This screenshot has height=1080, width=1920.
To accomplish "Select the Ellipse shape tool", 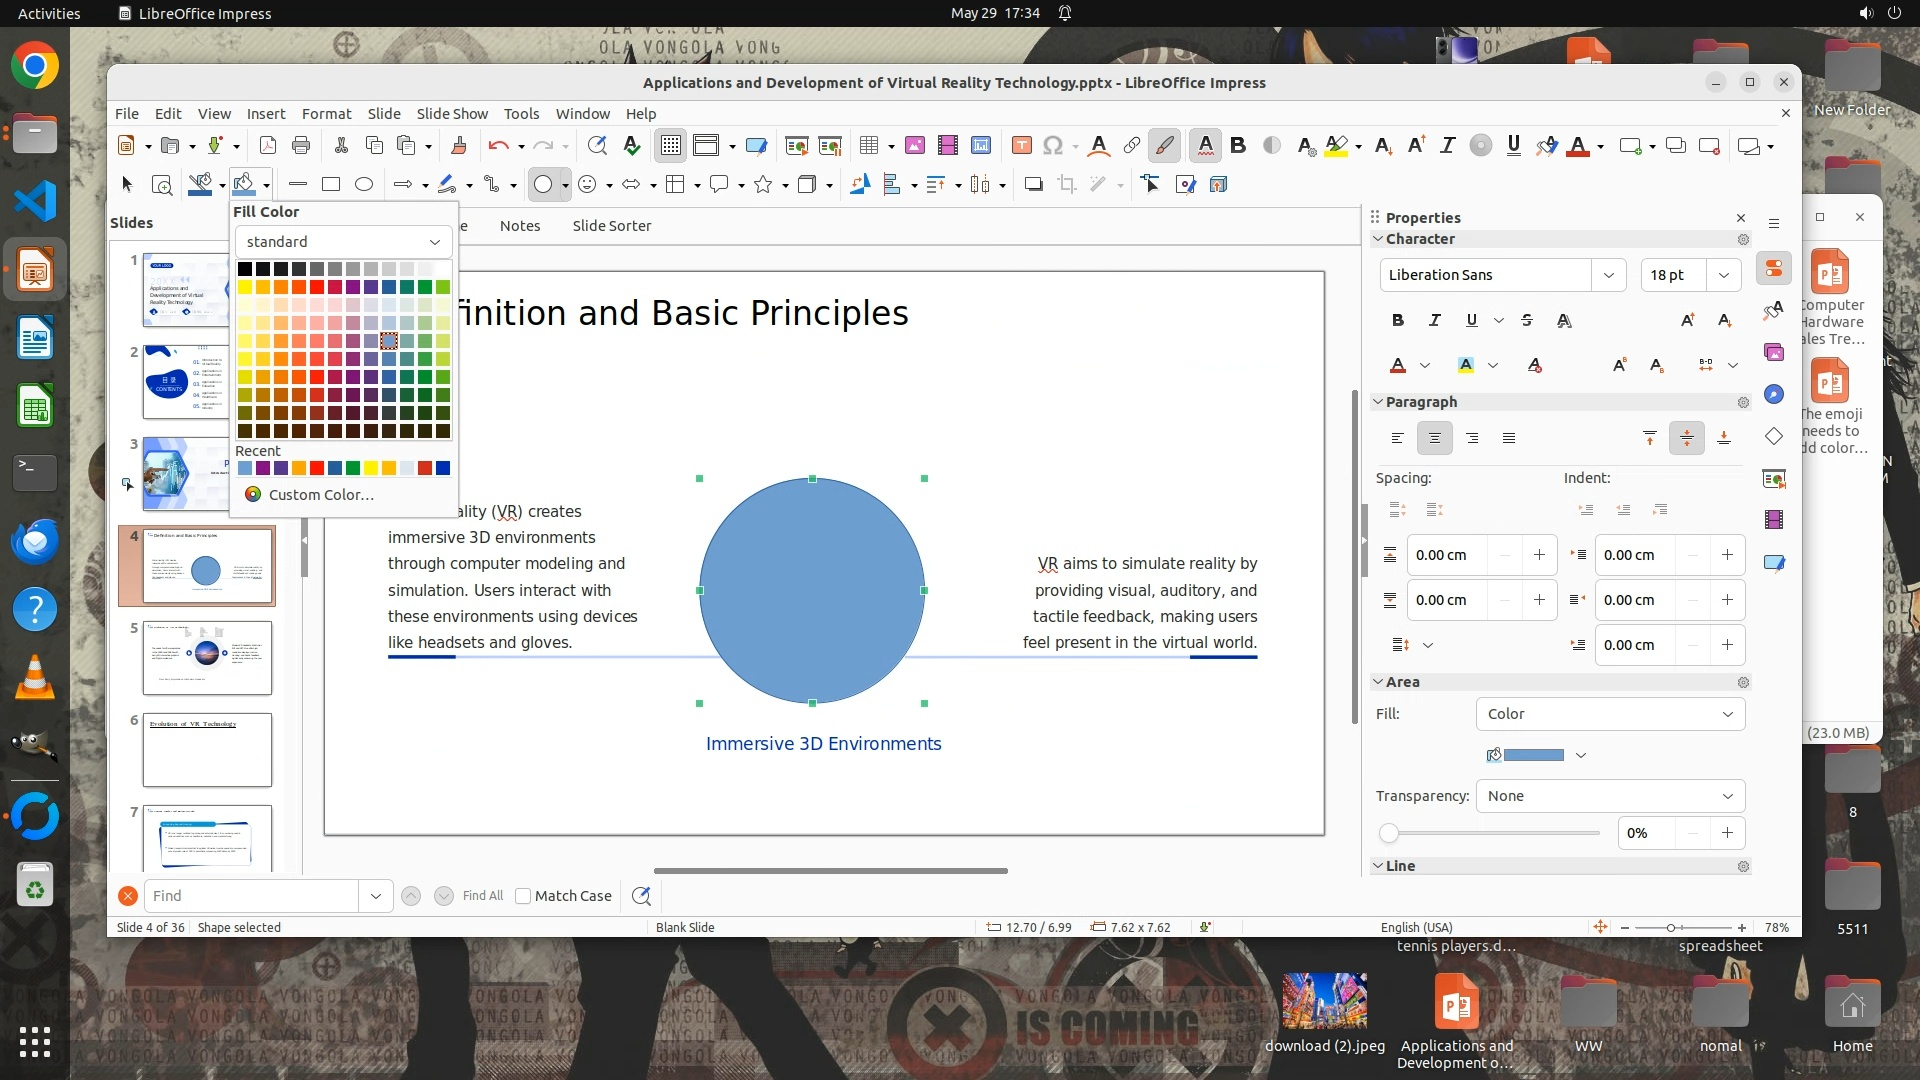I will [x=364, y=184].
